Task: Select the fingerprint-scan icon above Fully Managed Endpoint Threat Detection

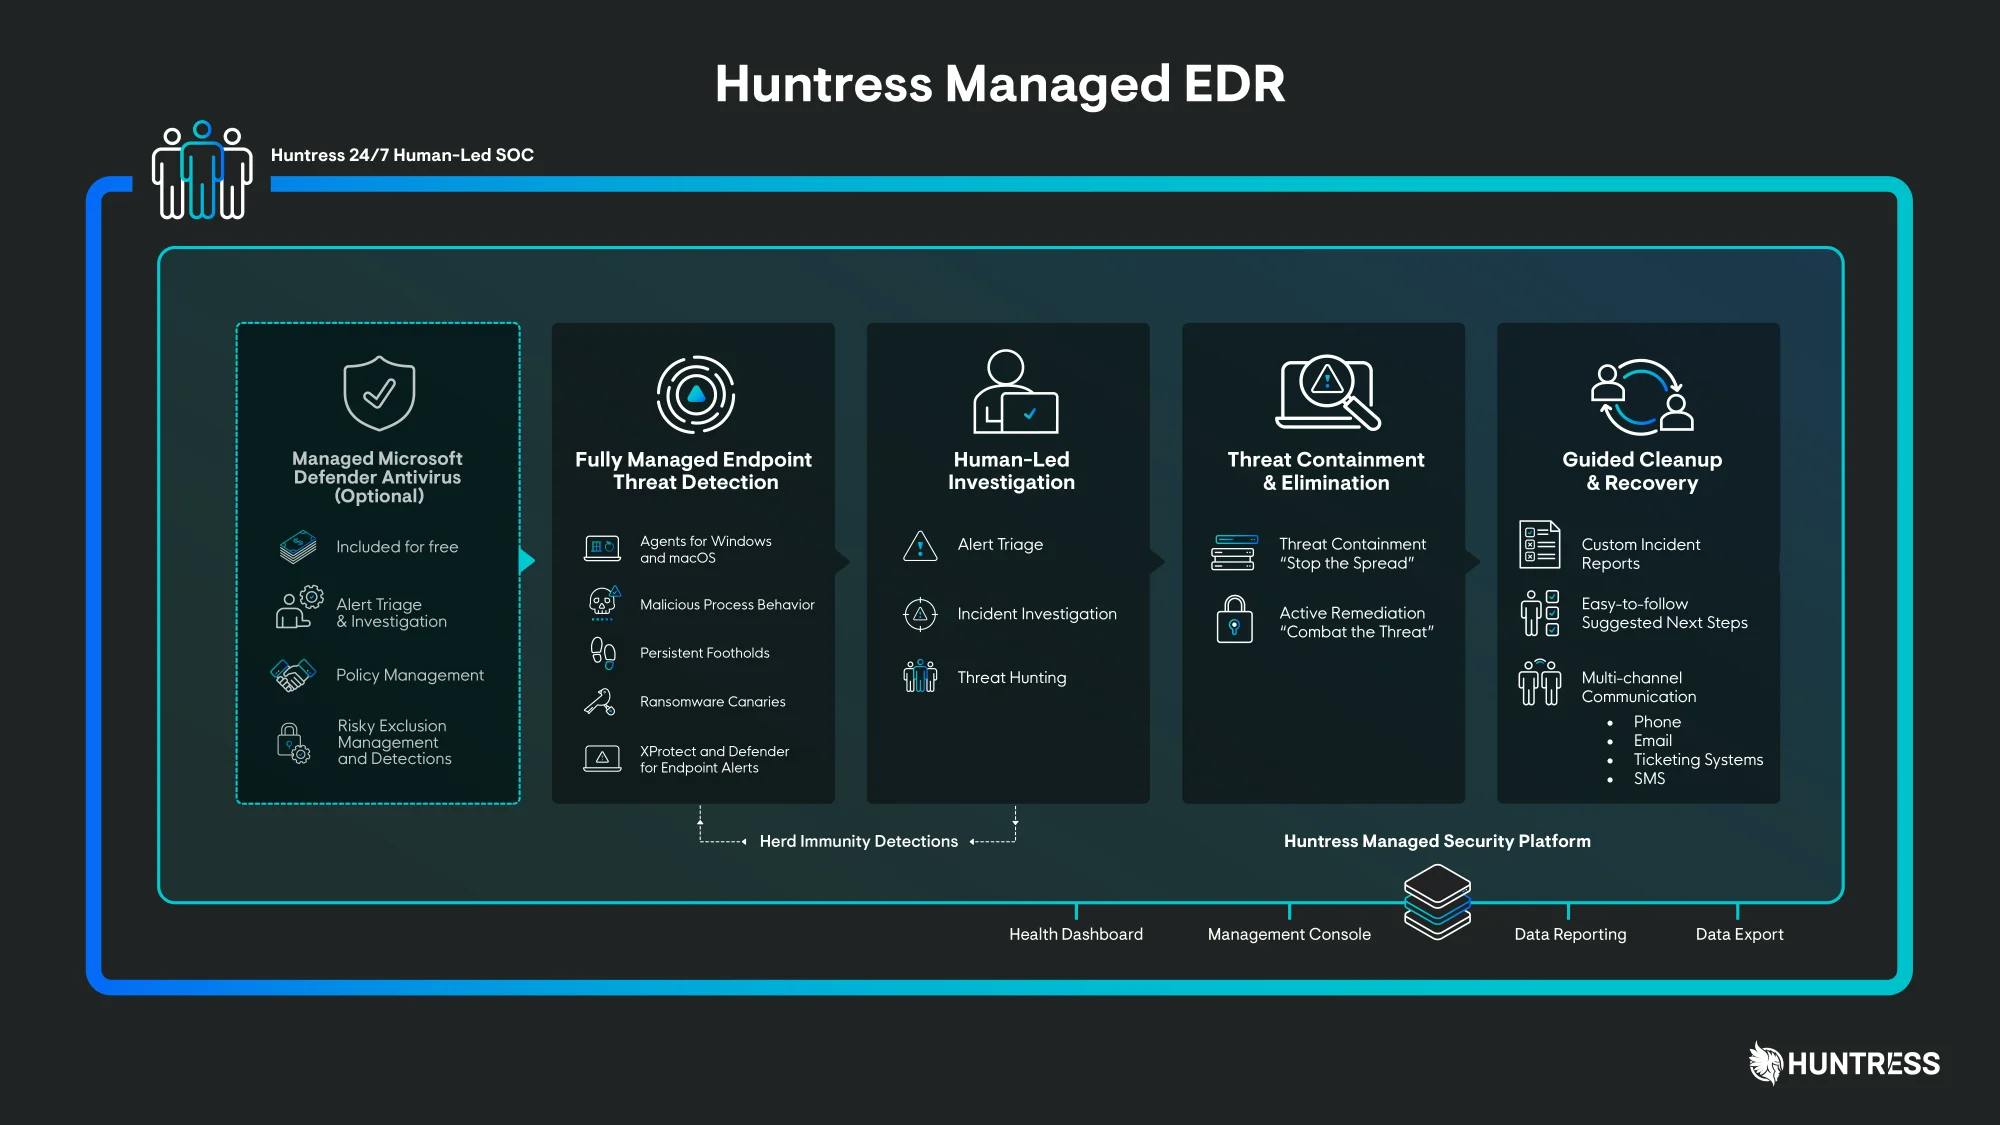Action: (693, 393)
